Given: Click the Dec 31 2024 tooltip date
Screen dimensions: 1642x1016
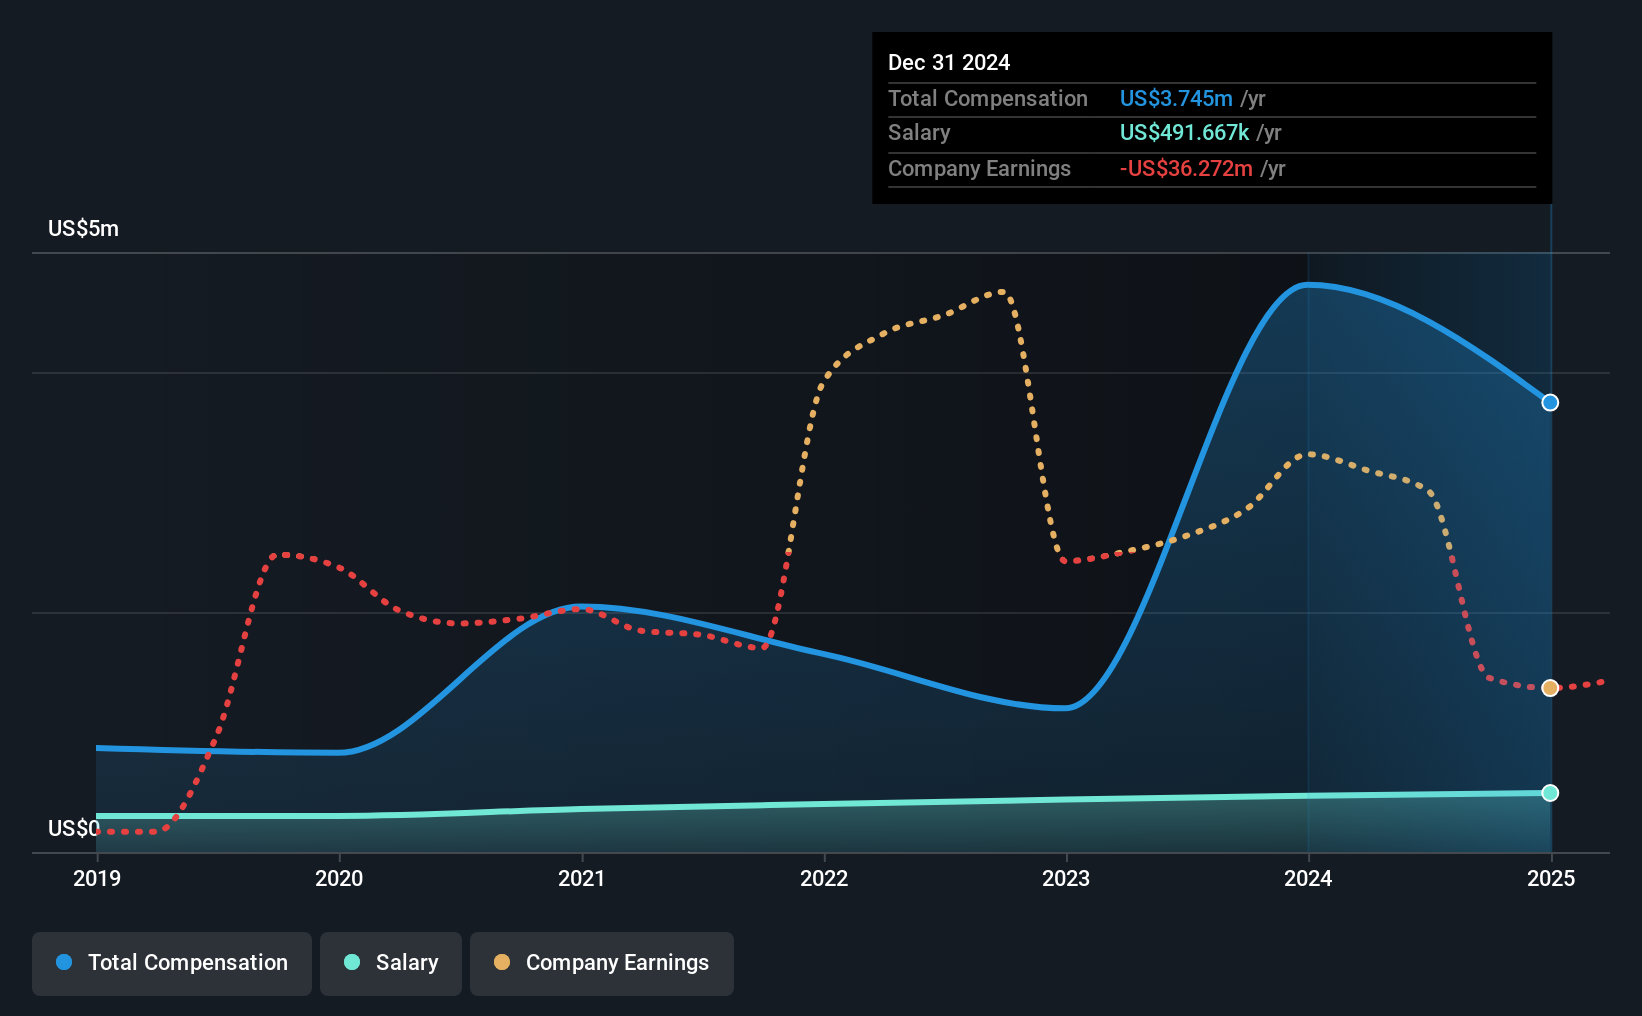Looking at the screenshot, I should click(949, 62).
